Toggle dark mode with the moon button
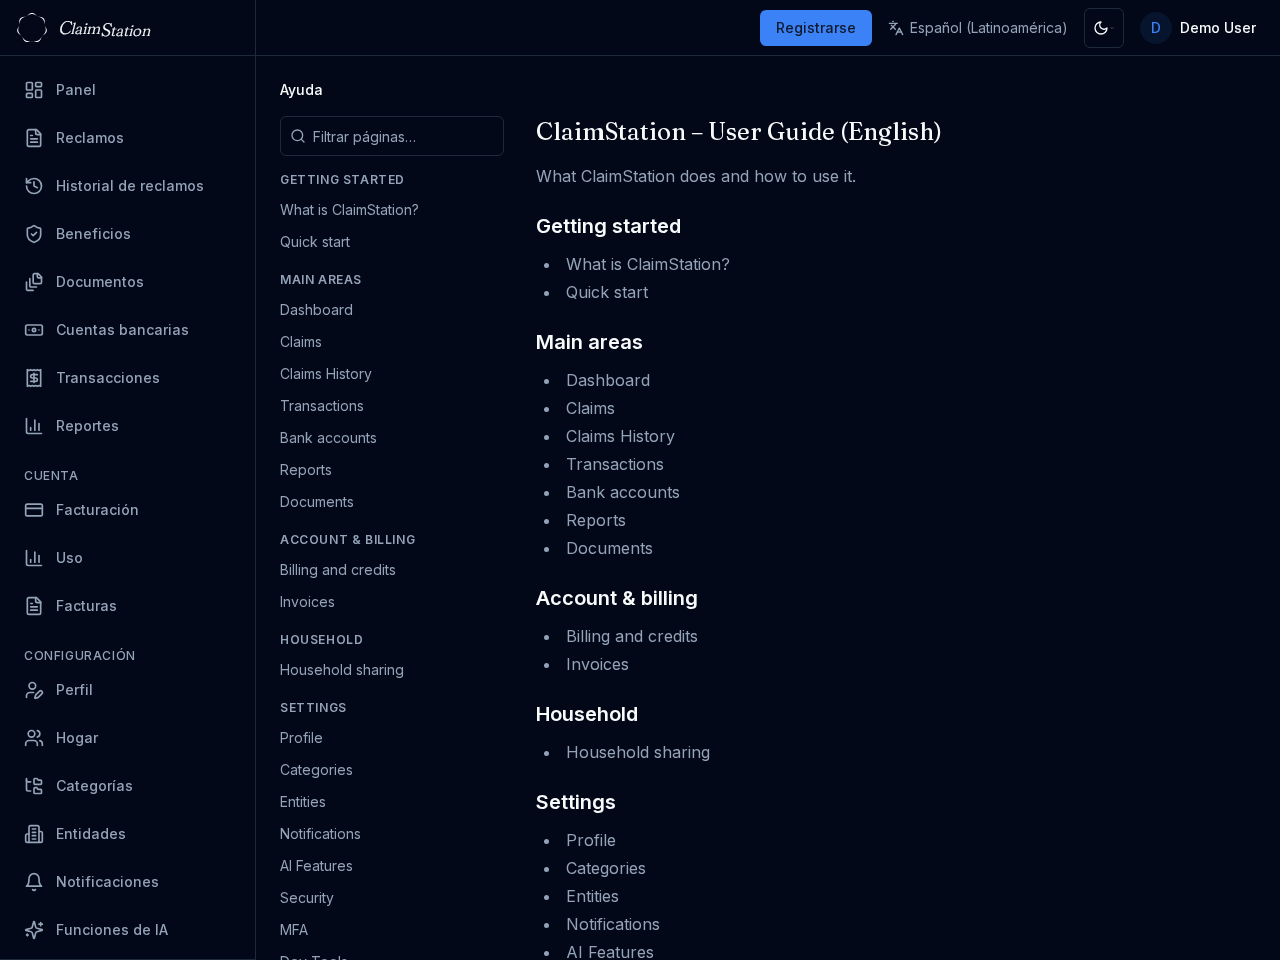Screen dimensions: 1280x960 click(1103, 28)
